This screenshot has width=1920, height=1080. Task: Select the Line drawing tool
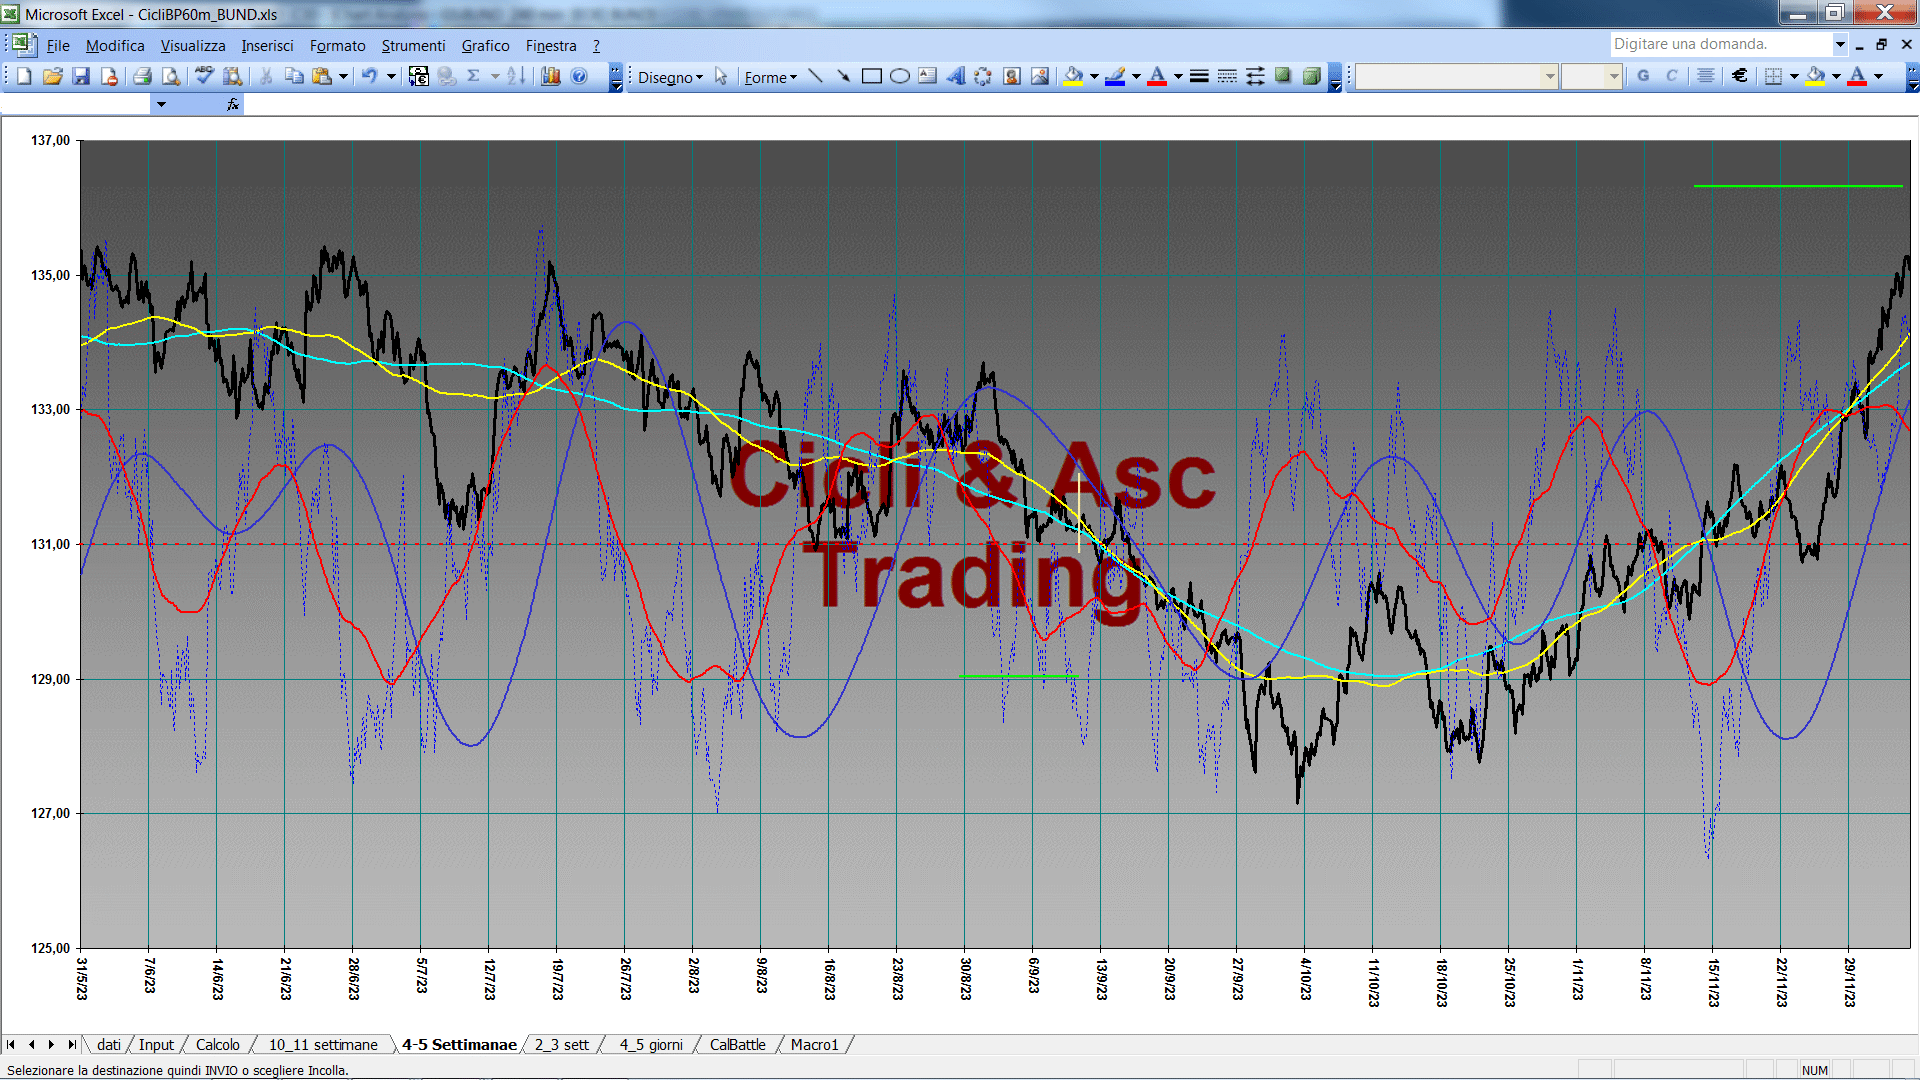coord(815,76)
